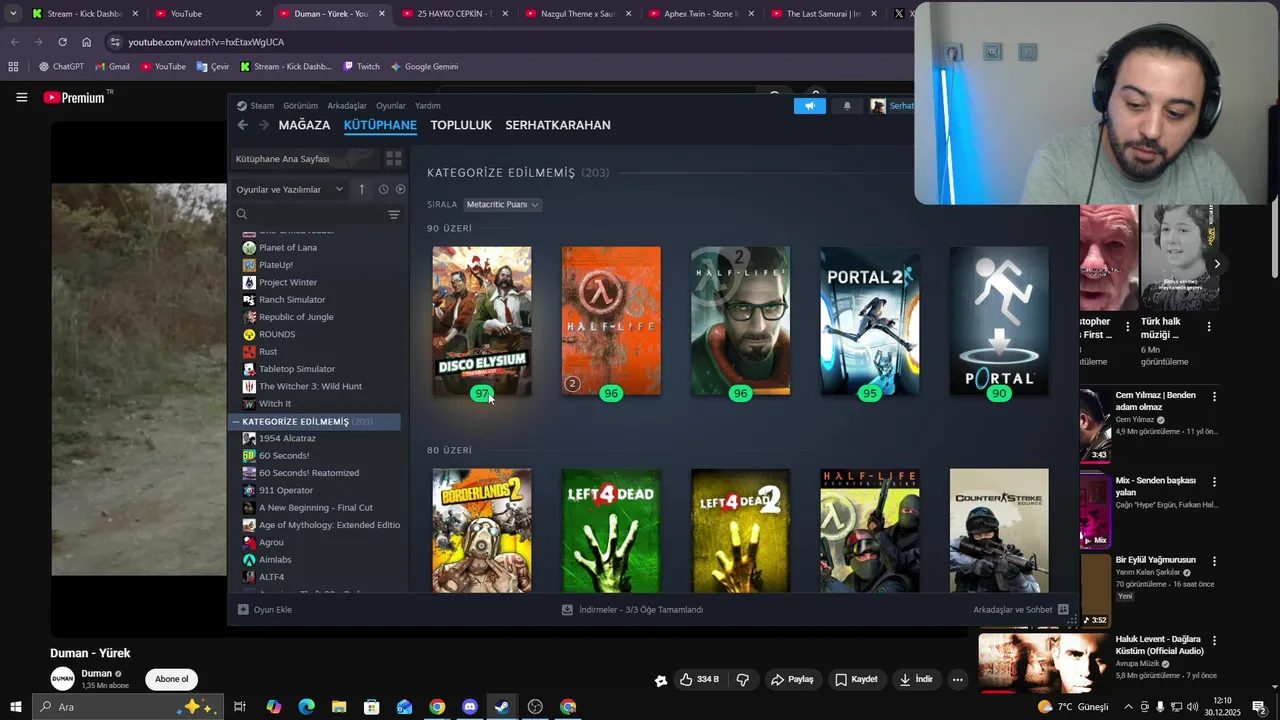The width and height of the screenshot is (1280, 720).
Task: Open YouTube hamburger guide menu
Action: (x=21, y=97)
